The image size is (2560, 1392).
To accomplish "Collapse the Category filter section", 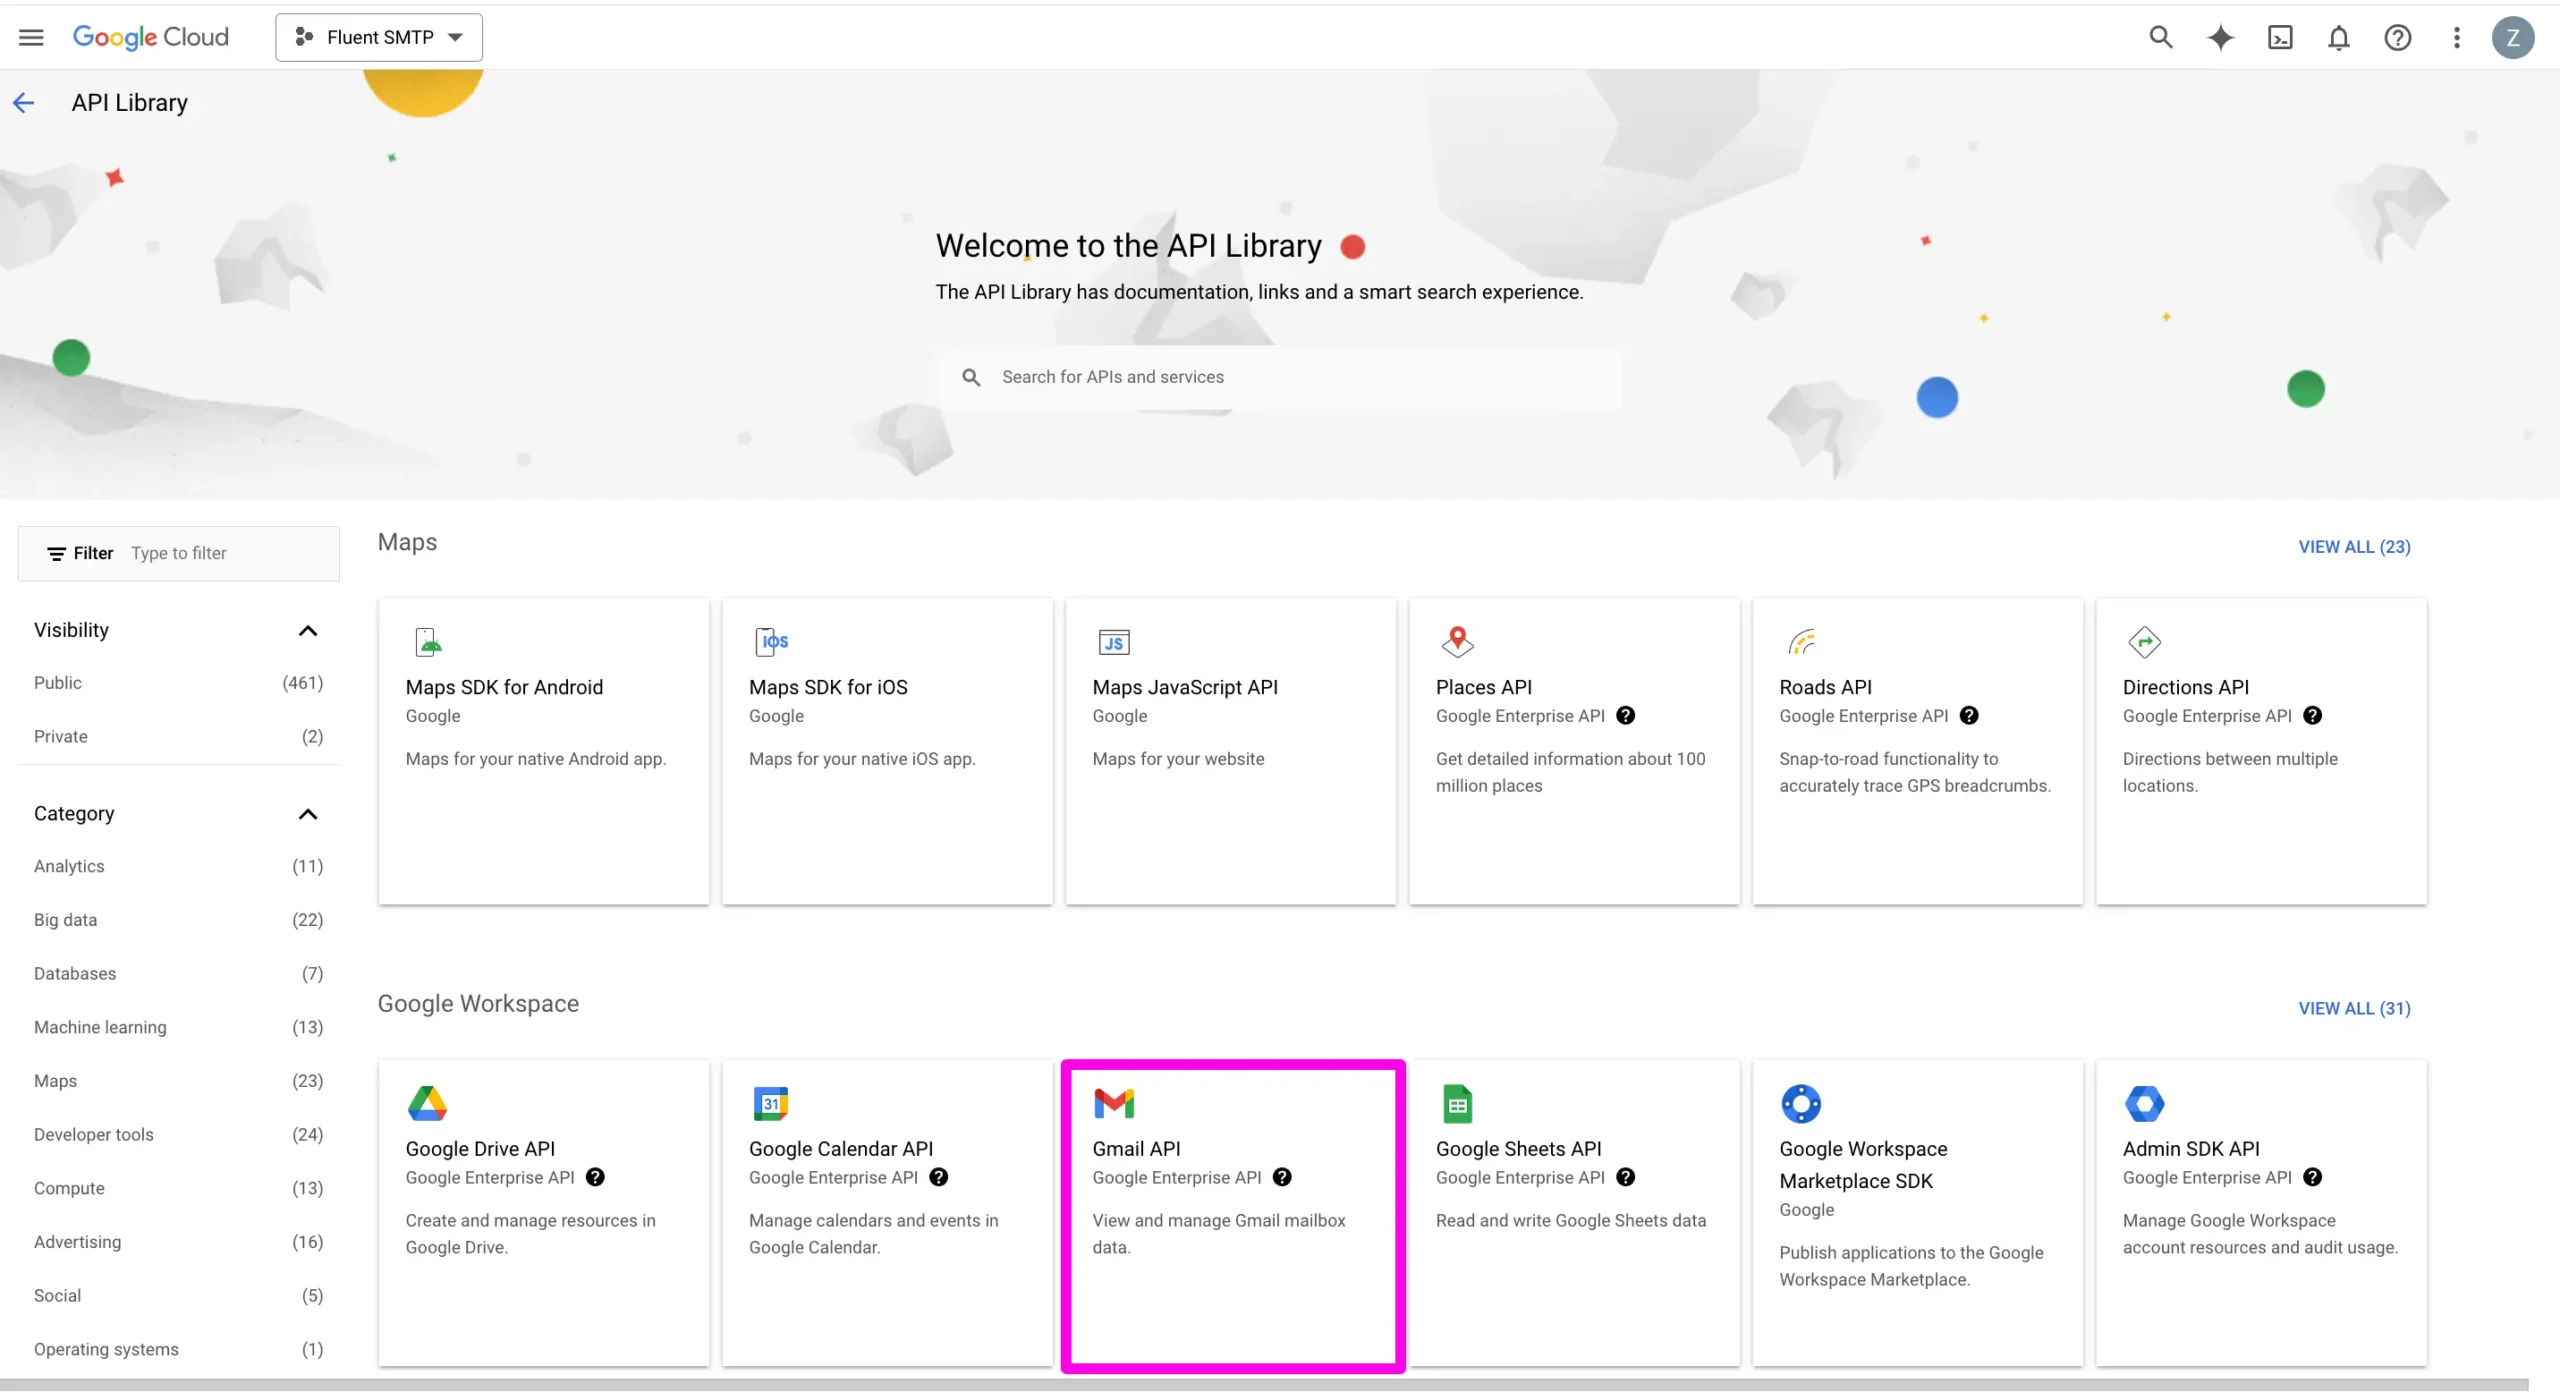I will tap(308, 813).
